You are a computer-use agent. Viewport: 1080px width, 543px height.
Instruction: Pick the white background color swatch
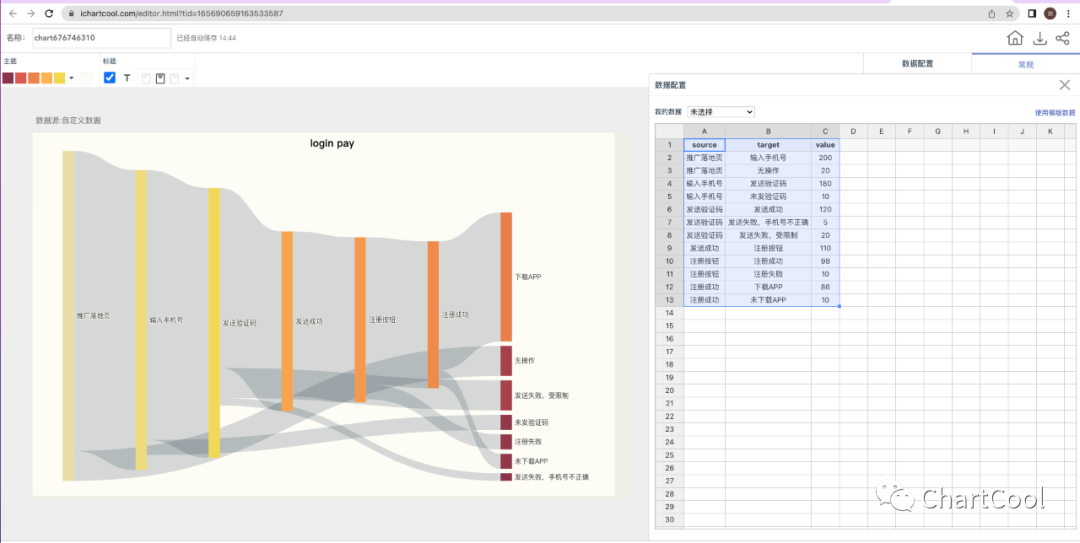click(x=87, y=78)
